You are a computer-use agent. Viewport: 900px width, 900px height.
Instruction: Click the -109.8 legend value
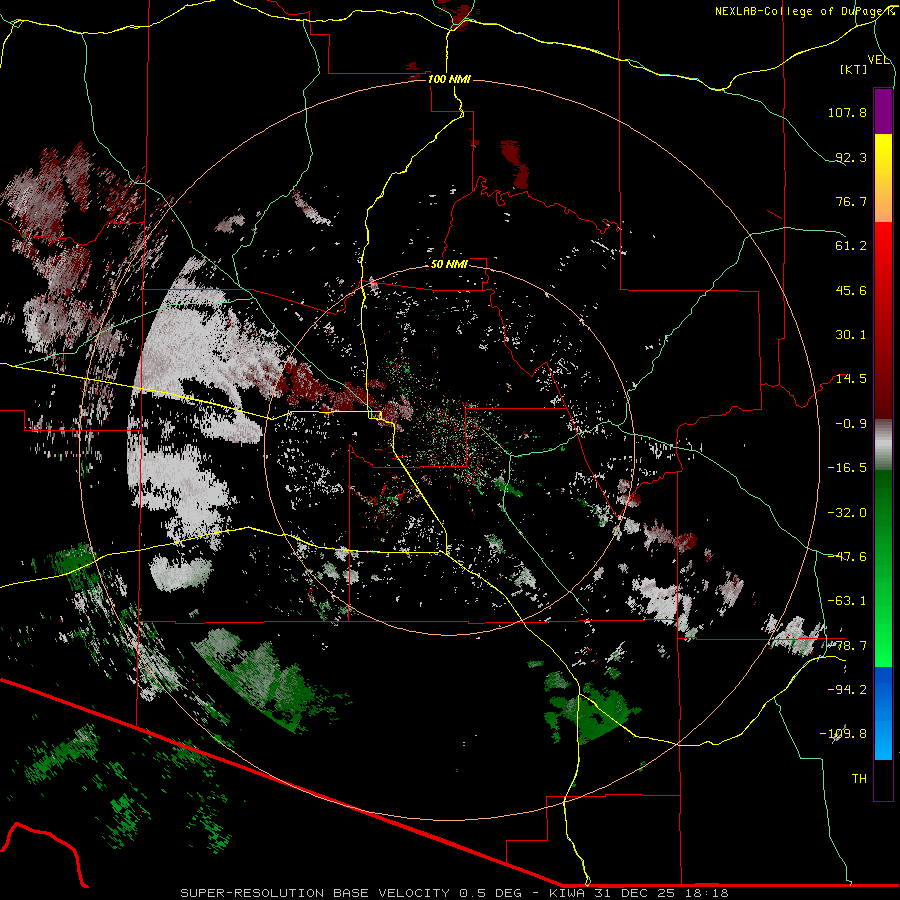pos(843,734)
